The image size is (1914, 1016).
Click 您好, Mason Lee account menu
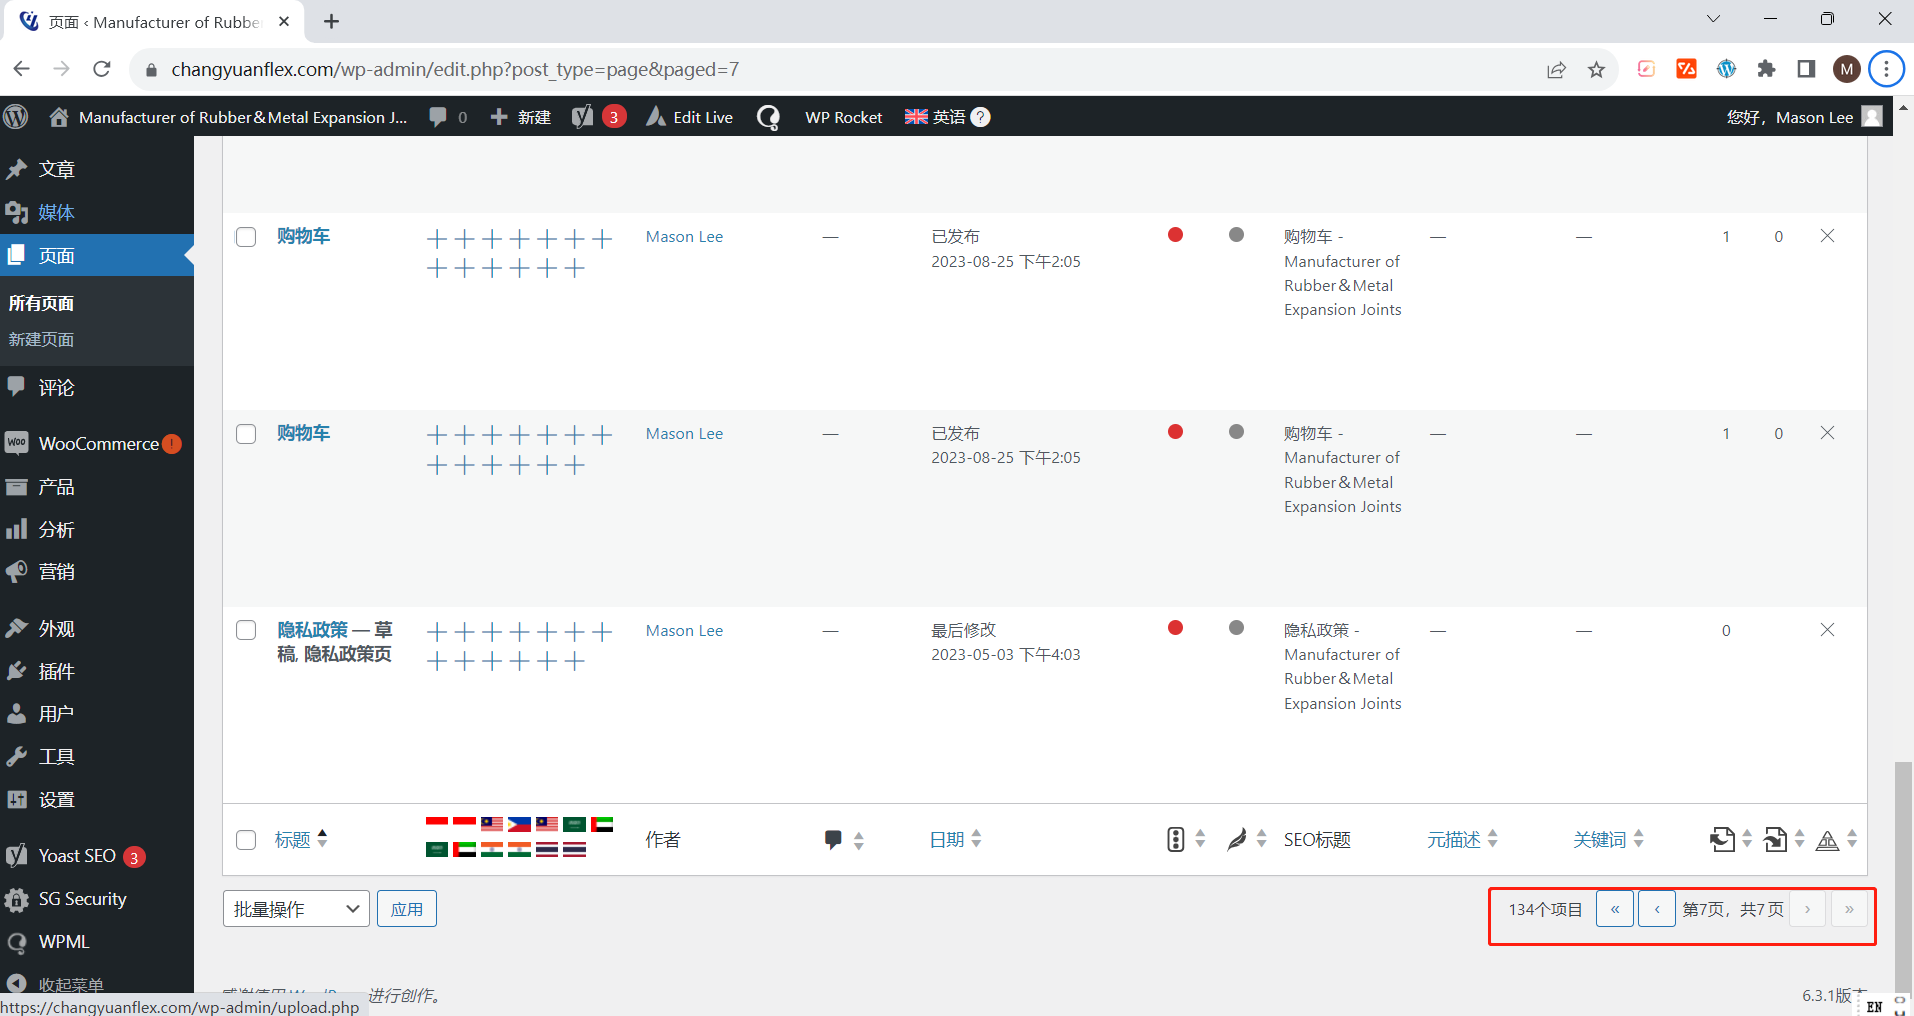(x=1804, y=117)
